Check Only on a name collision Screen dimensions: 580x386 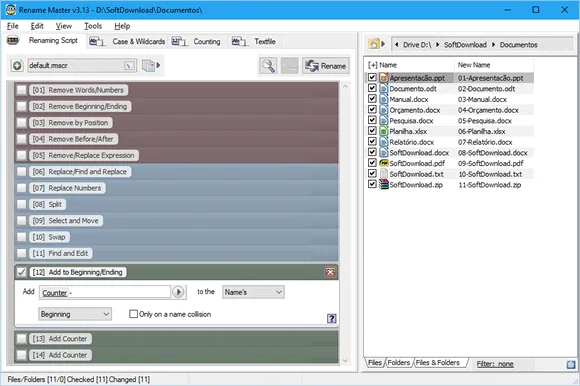point(133,314)
